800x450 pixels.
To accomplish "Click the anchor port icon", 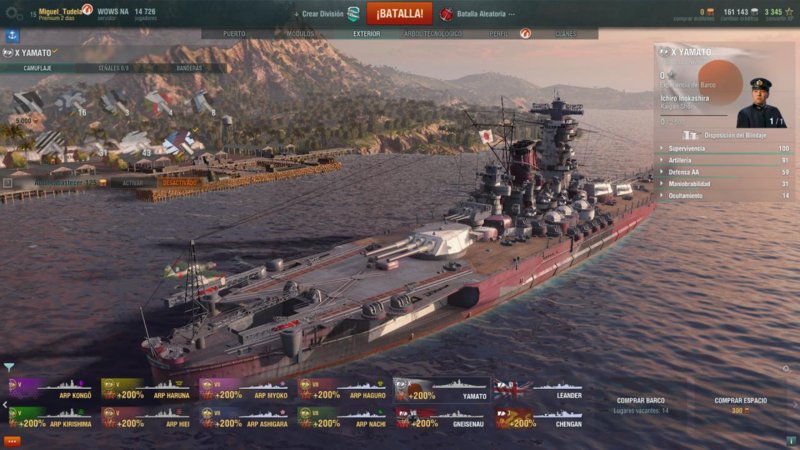I will tap(12, 35).
